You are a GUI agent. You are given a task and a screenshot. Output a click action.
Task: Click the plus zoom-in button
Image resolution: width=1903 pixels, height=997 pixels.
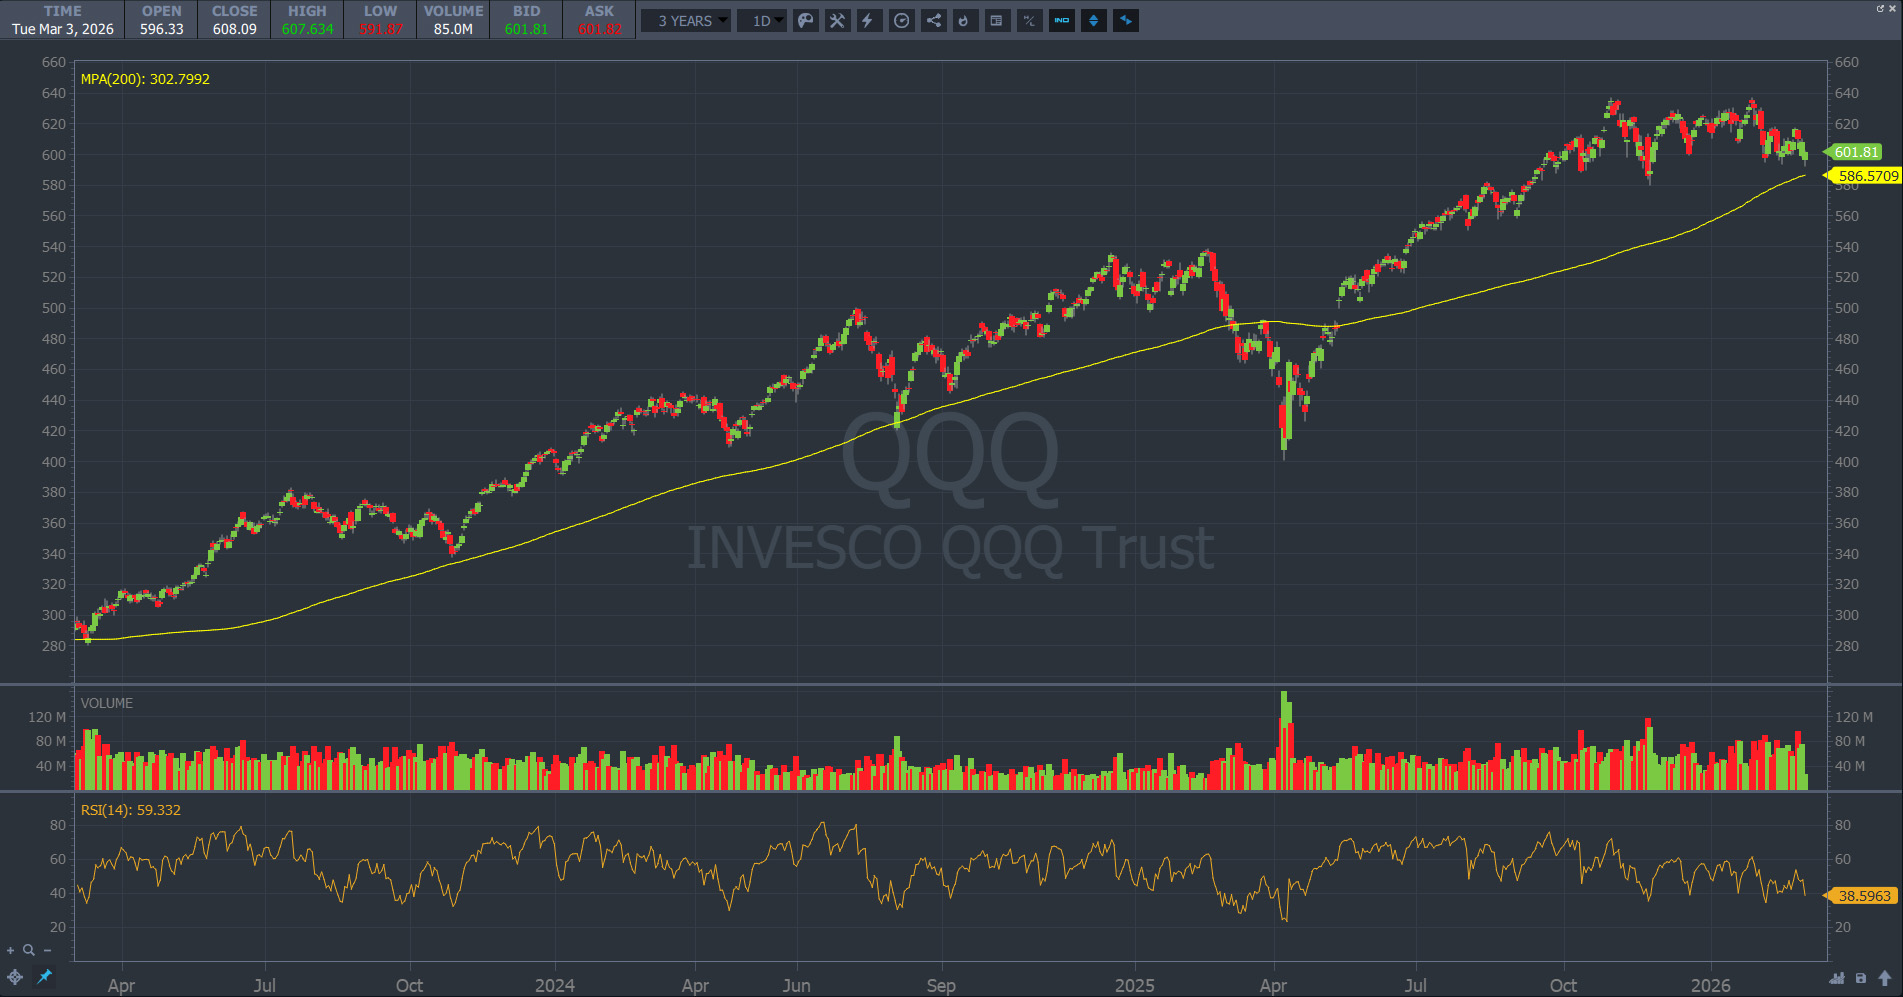pyautogui.click(x=11, y=950)
